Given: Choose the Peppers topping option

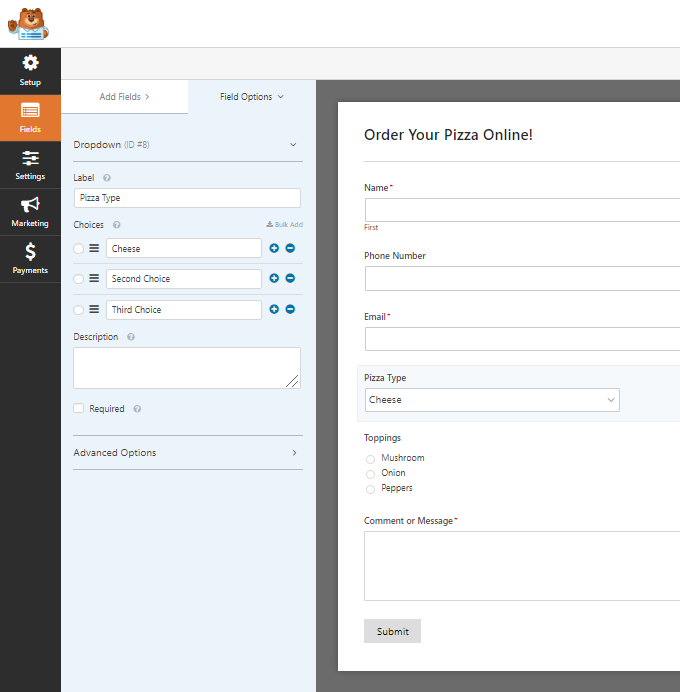Looking at the screenshot, I should (371, 489).
